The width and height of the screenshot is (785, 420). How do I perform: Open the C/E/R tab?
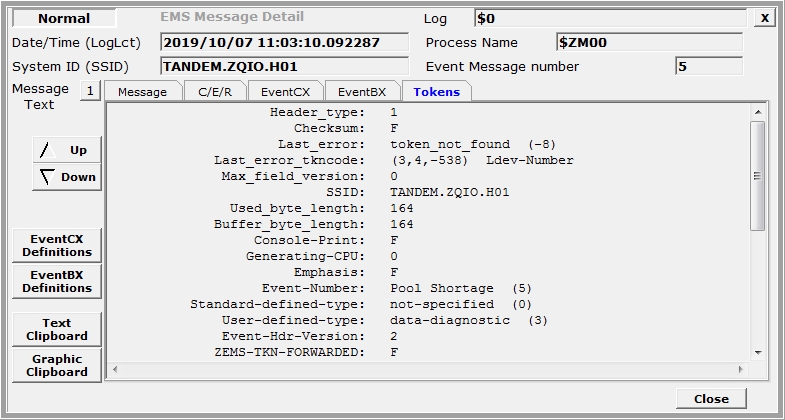point(213,92)
